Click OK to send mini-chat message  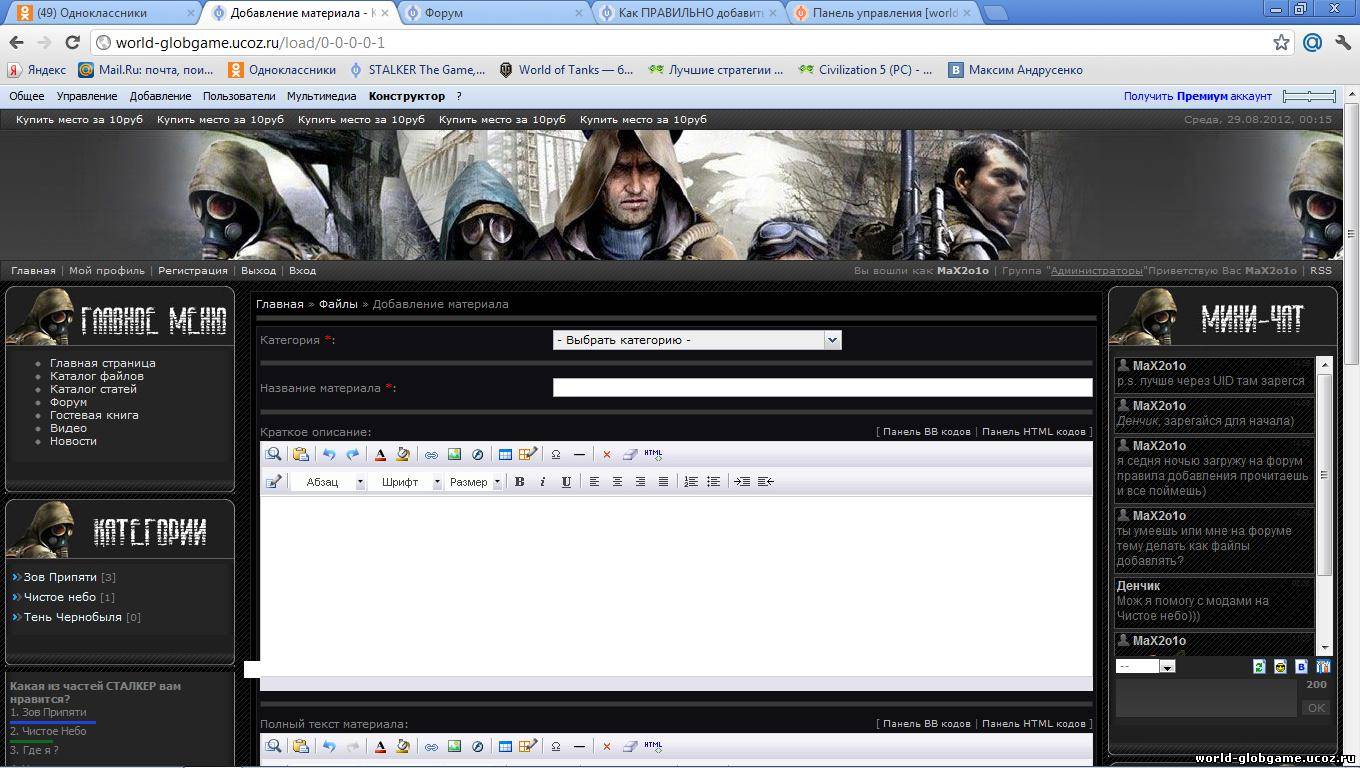coord(1316,707)
